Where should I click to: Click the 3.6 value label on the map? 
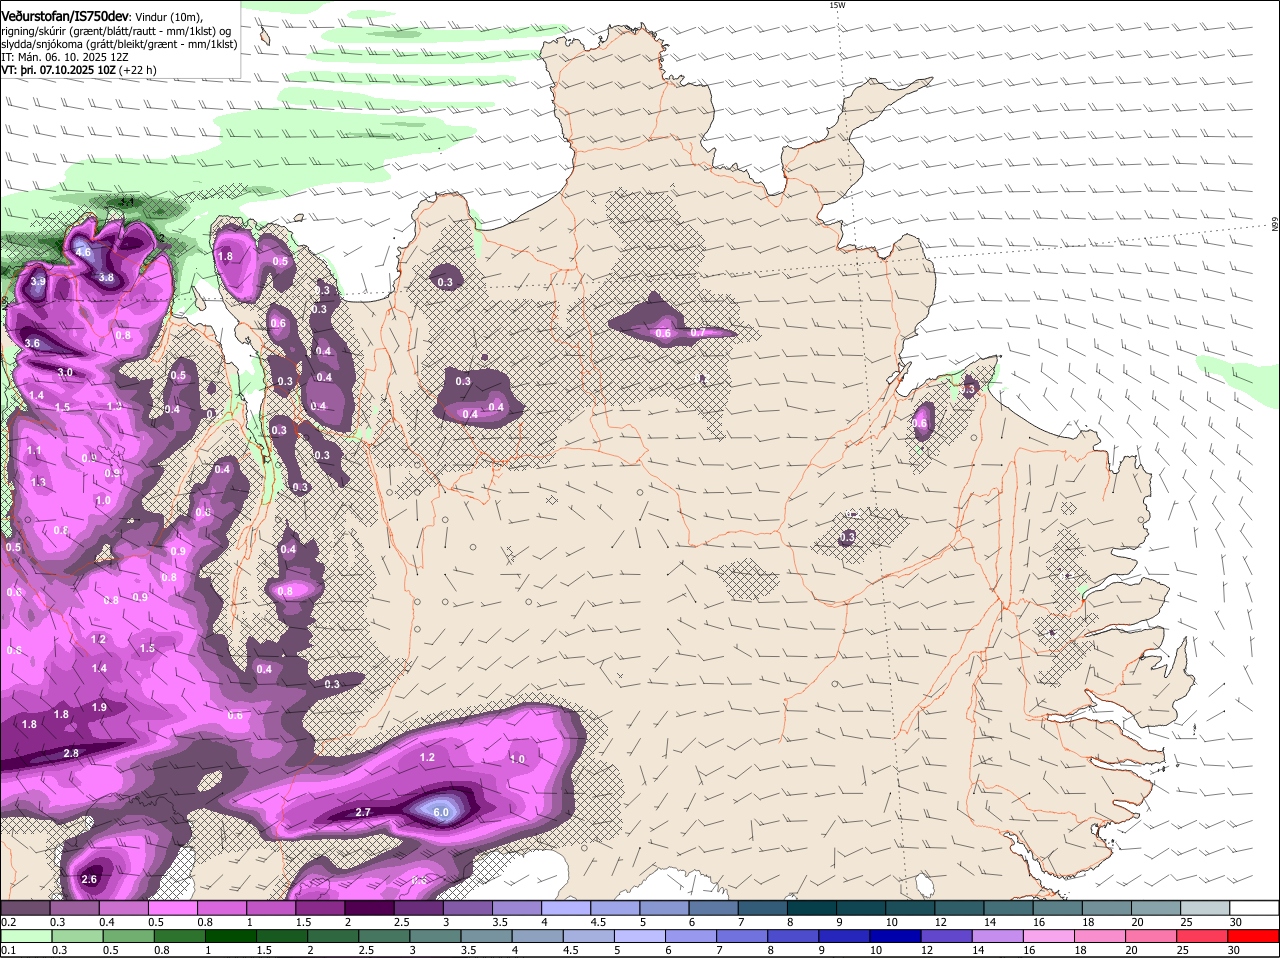click(32, 343)
